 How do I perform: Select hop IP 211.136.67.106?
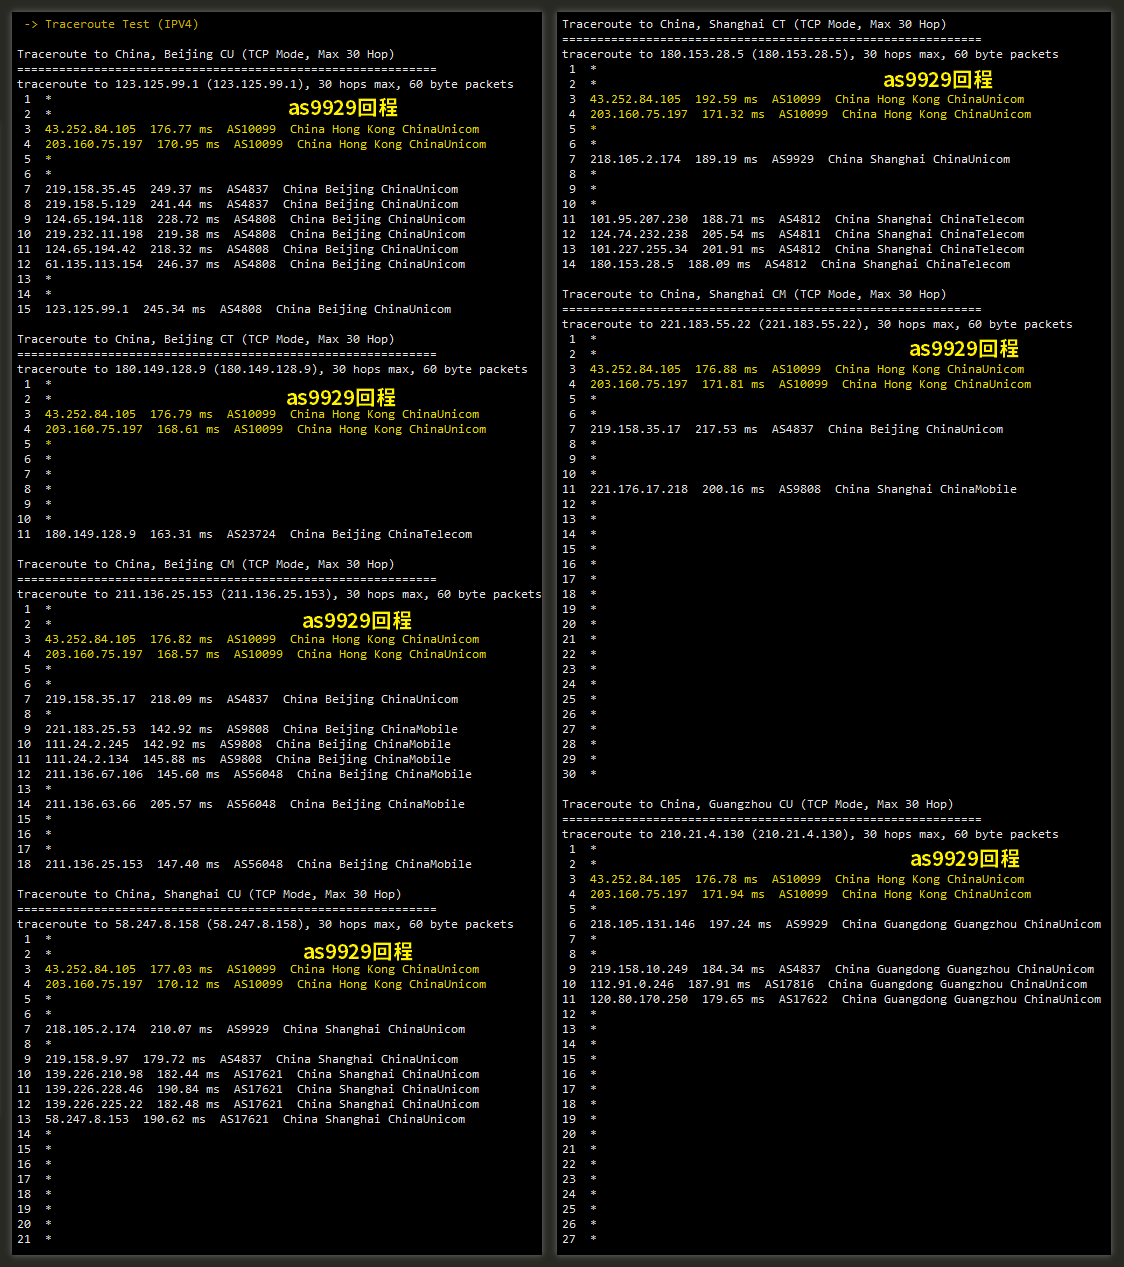tap(94, 774)
